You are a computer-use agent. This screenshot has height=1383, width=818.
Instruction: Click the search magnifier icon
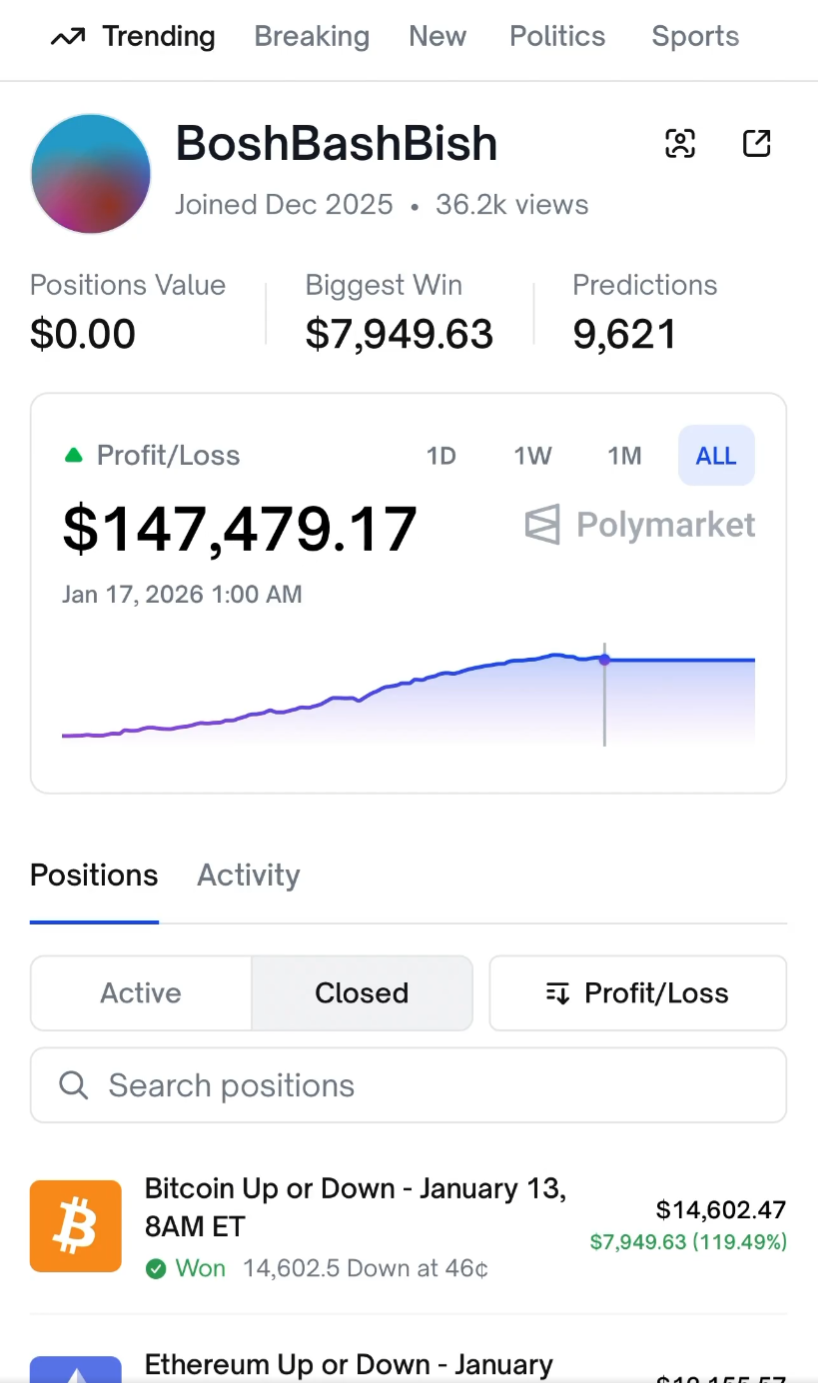[73, 1085]
